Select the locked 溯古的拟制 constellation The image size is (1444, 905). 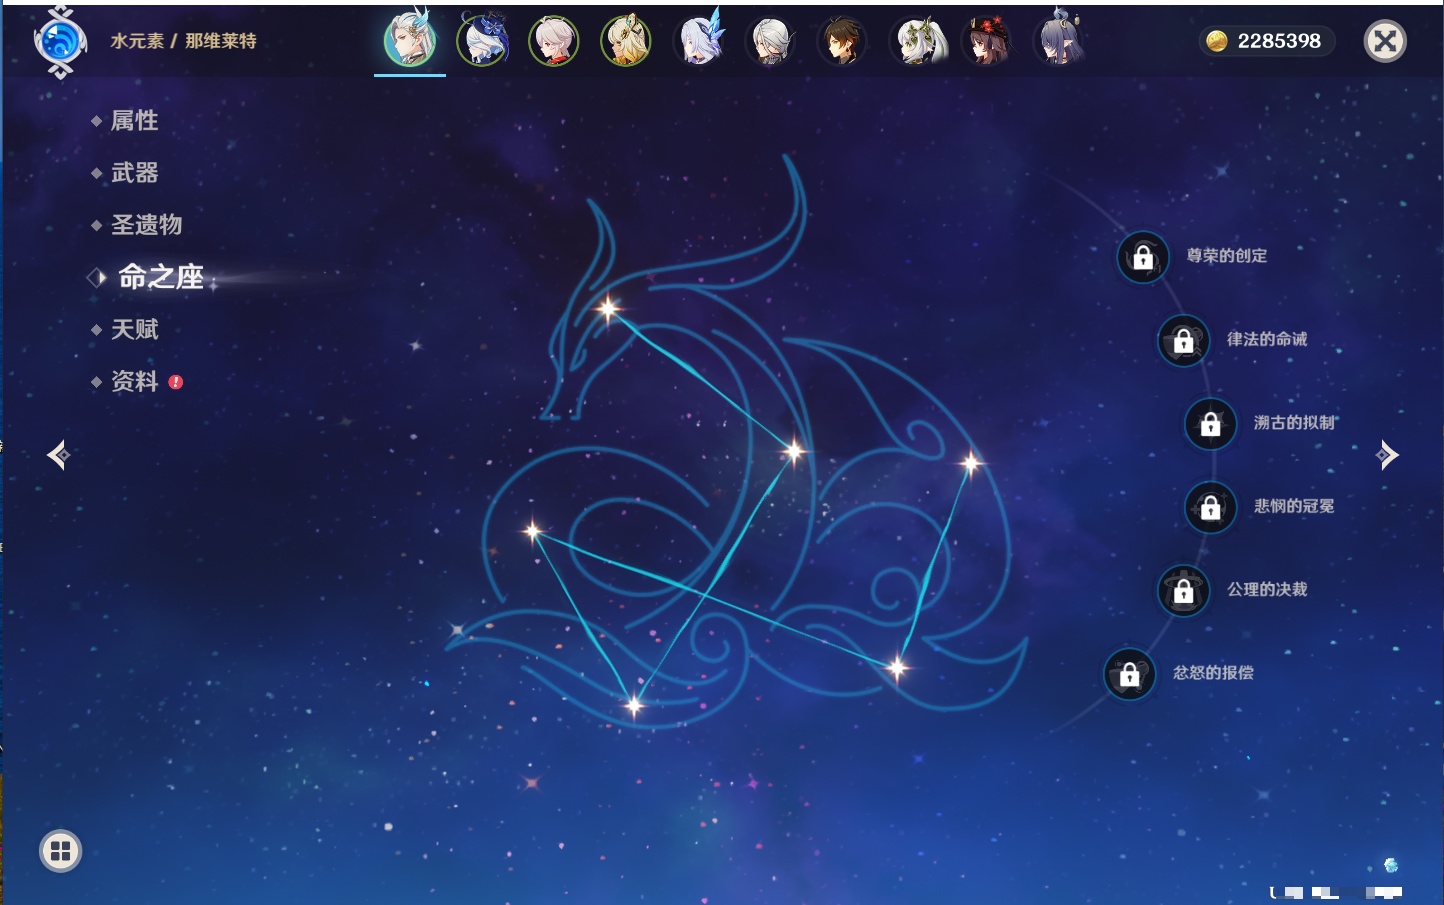pyautogui.click(x=1211, y=424)
